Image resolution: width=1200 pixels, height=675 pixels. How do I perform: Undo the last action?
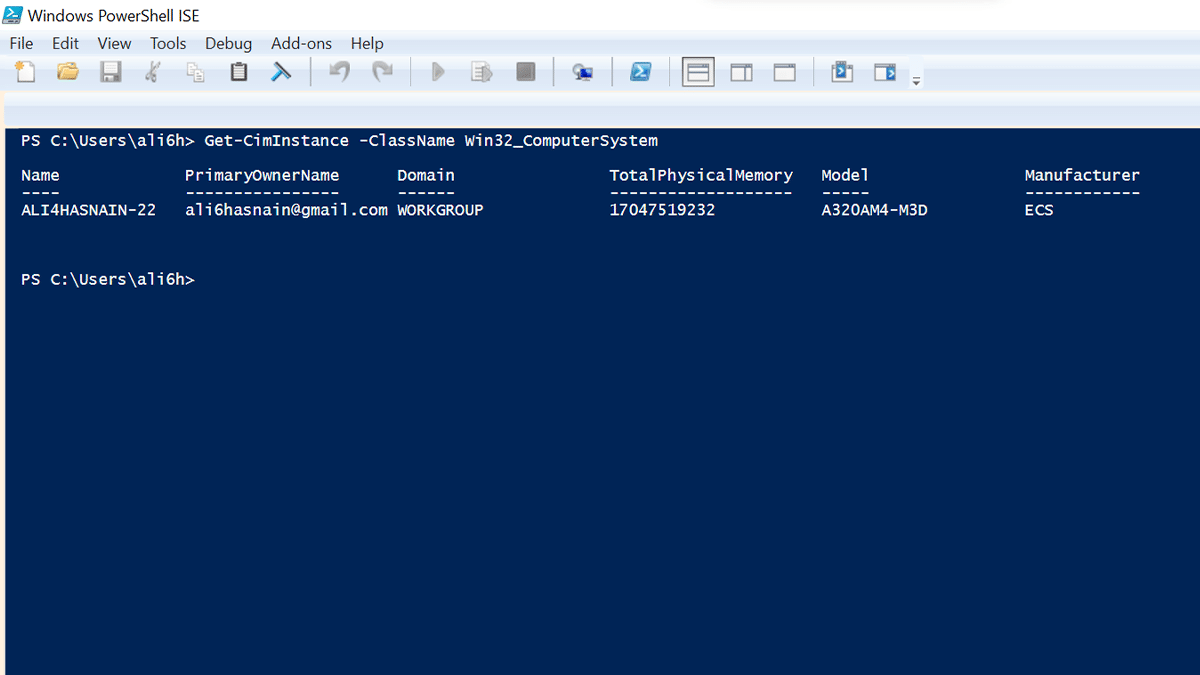339,72
